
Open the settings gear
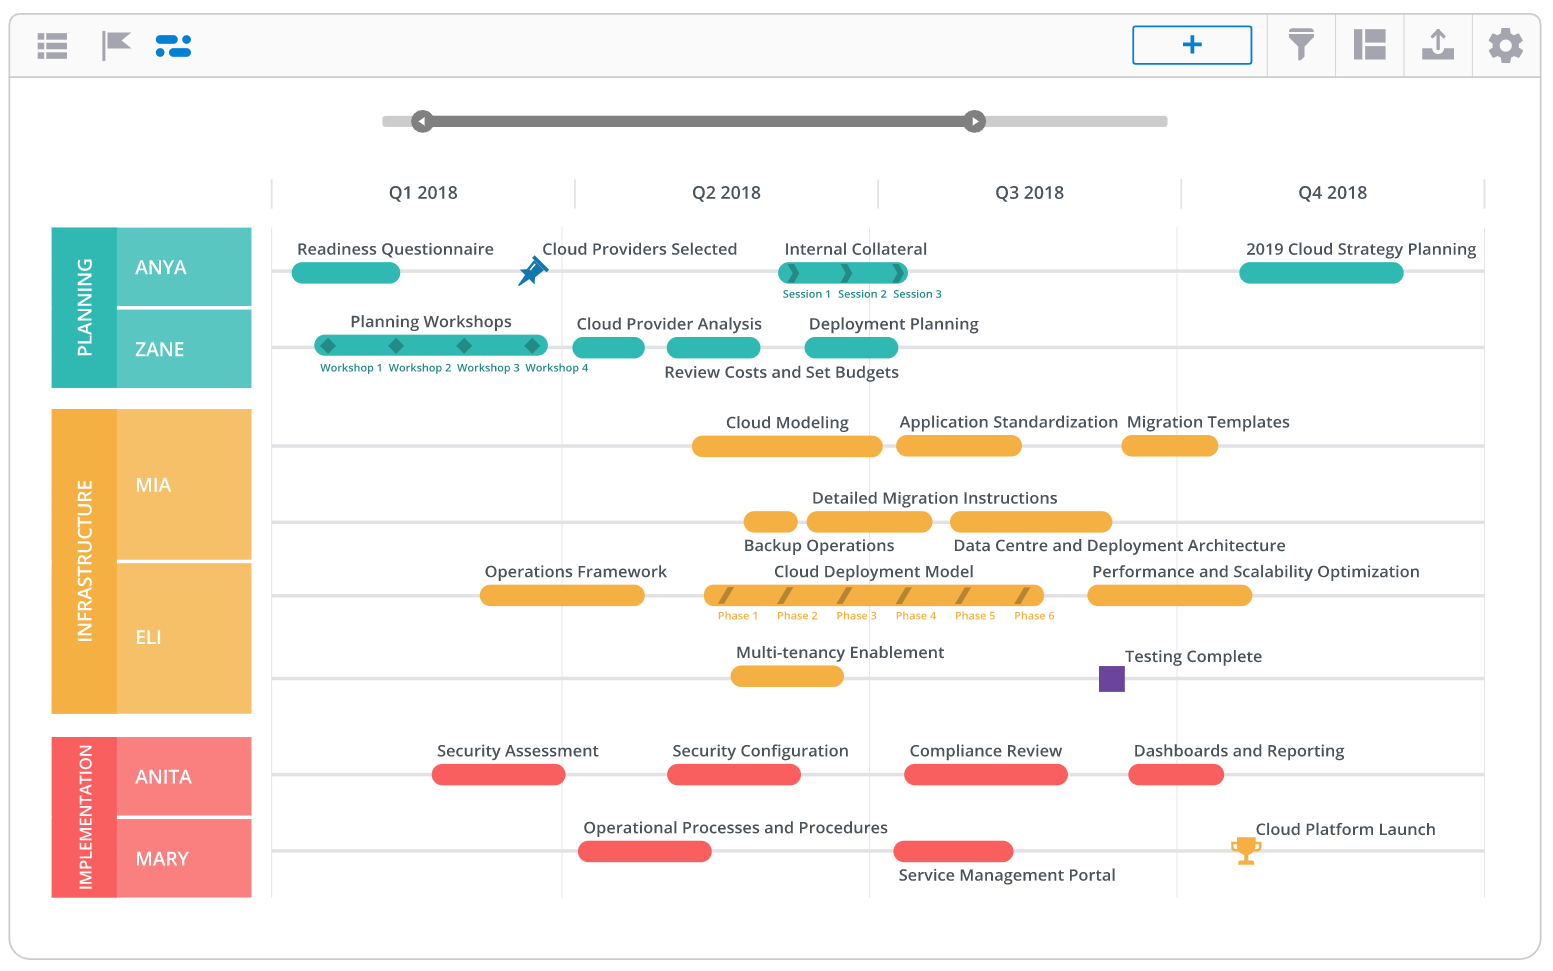coord(1505,45)
